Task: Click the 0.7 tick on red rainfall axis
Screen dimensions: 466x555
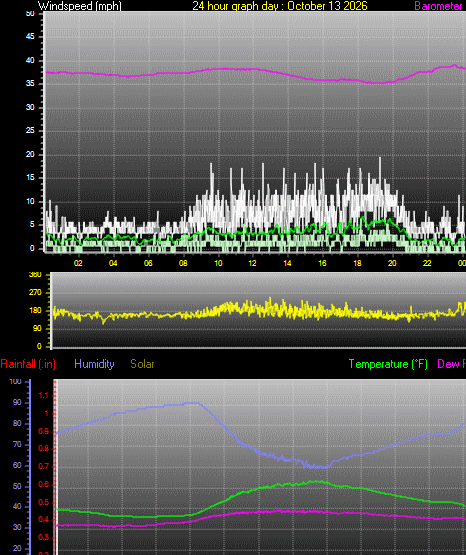Action: click(x=44, y=467)
